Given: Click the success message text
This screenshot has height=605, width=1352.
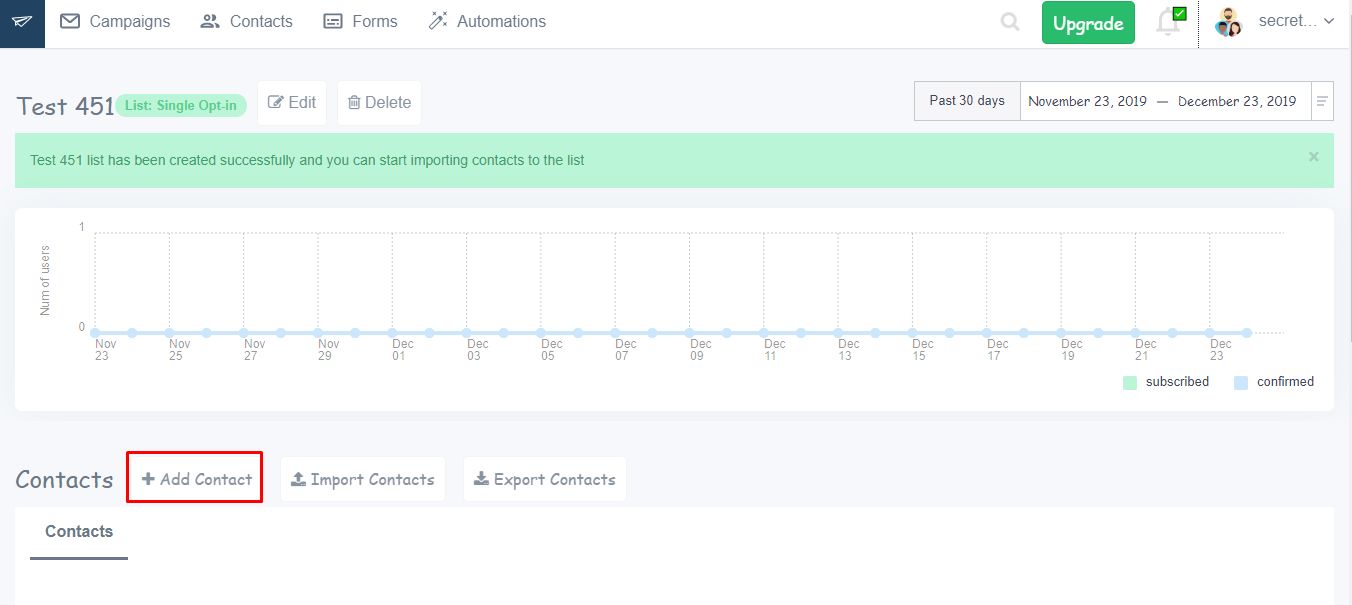Looking at the screenshot, I should click(x=307, y=160).
